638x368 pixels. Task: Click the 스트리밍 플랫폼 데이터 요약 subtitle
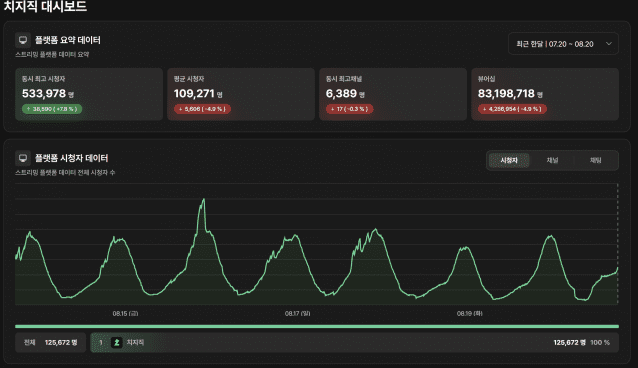[x=52, y=55]
